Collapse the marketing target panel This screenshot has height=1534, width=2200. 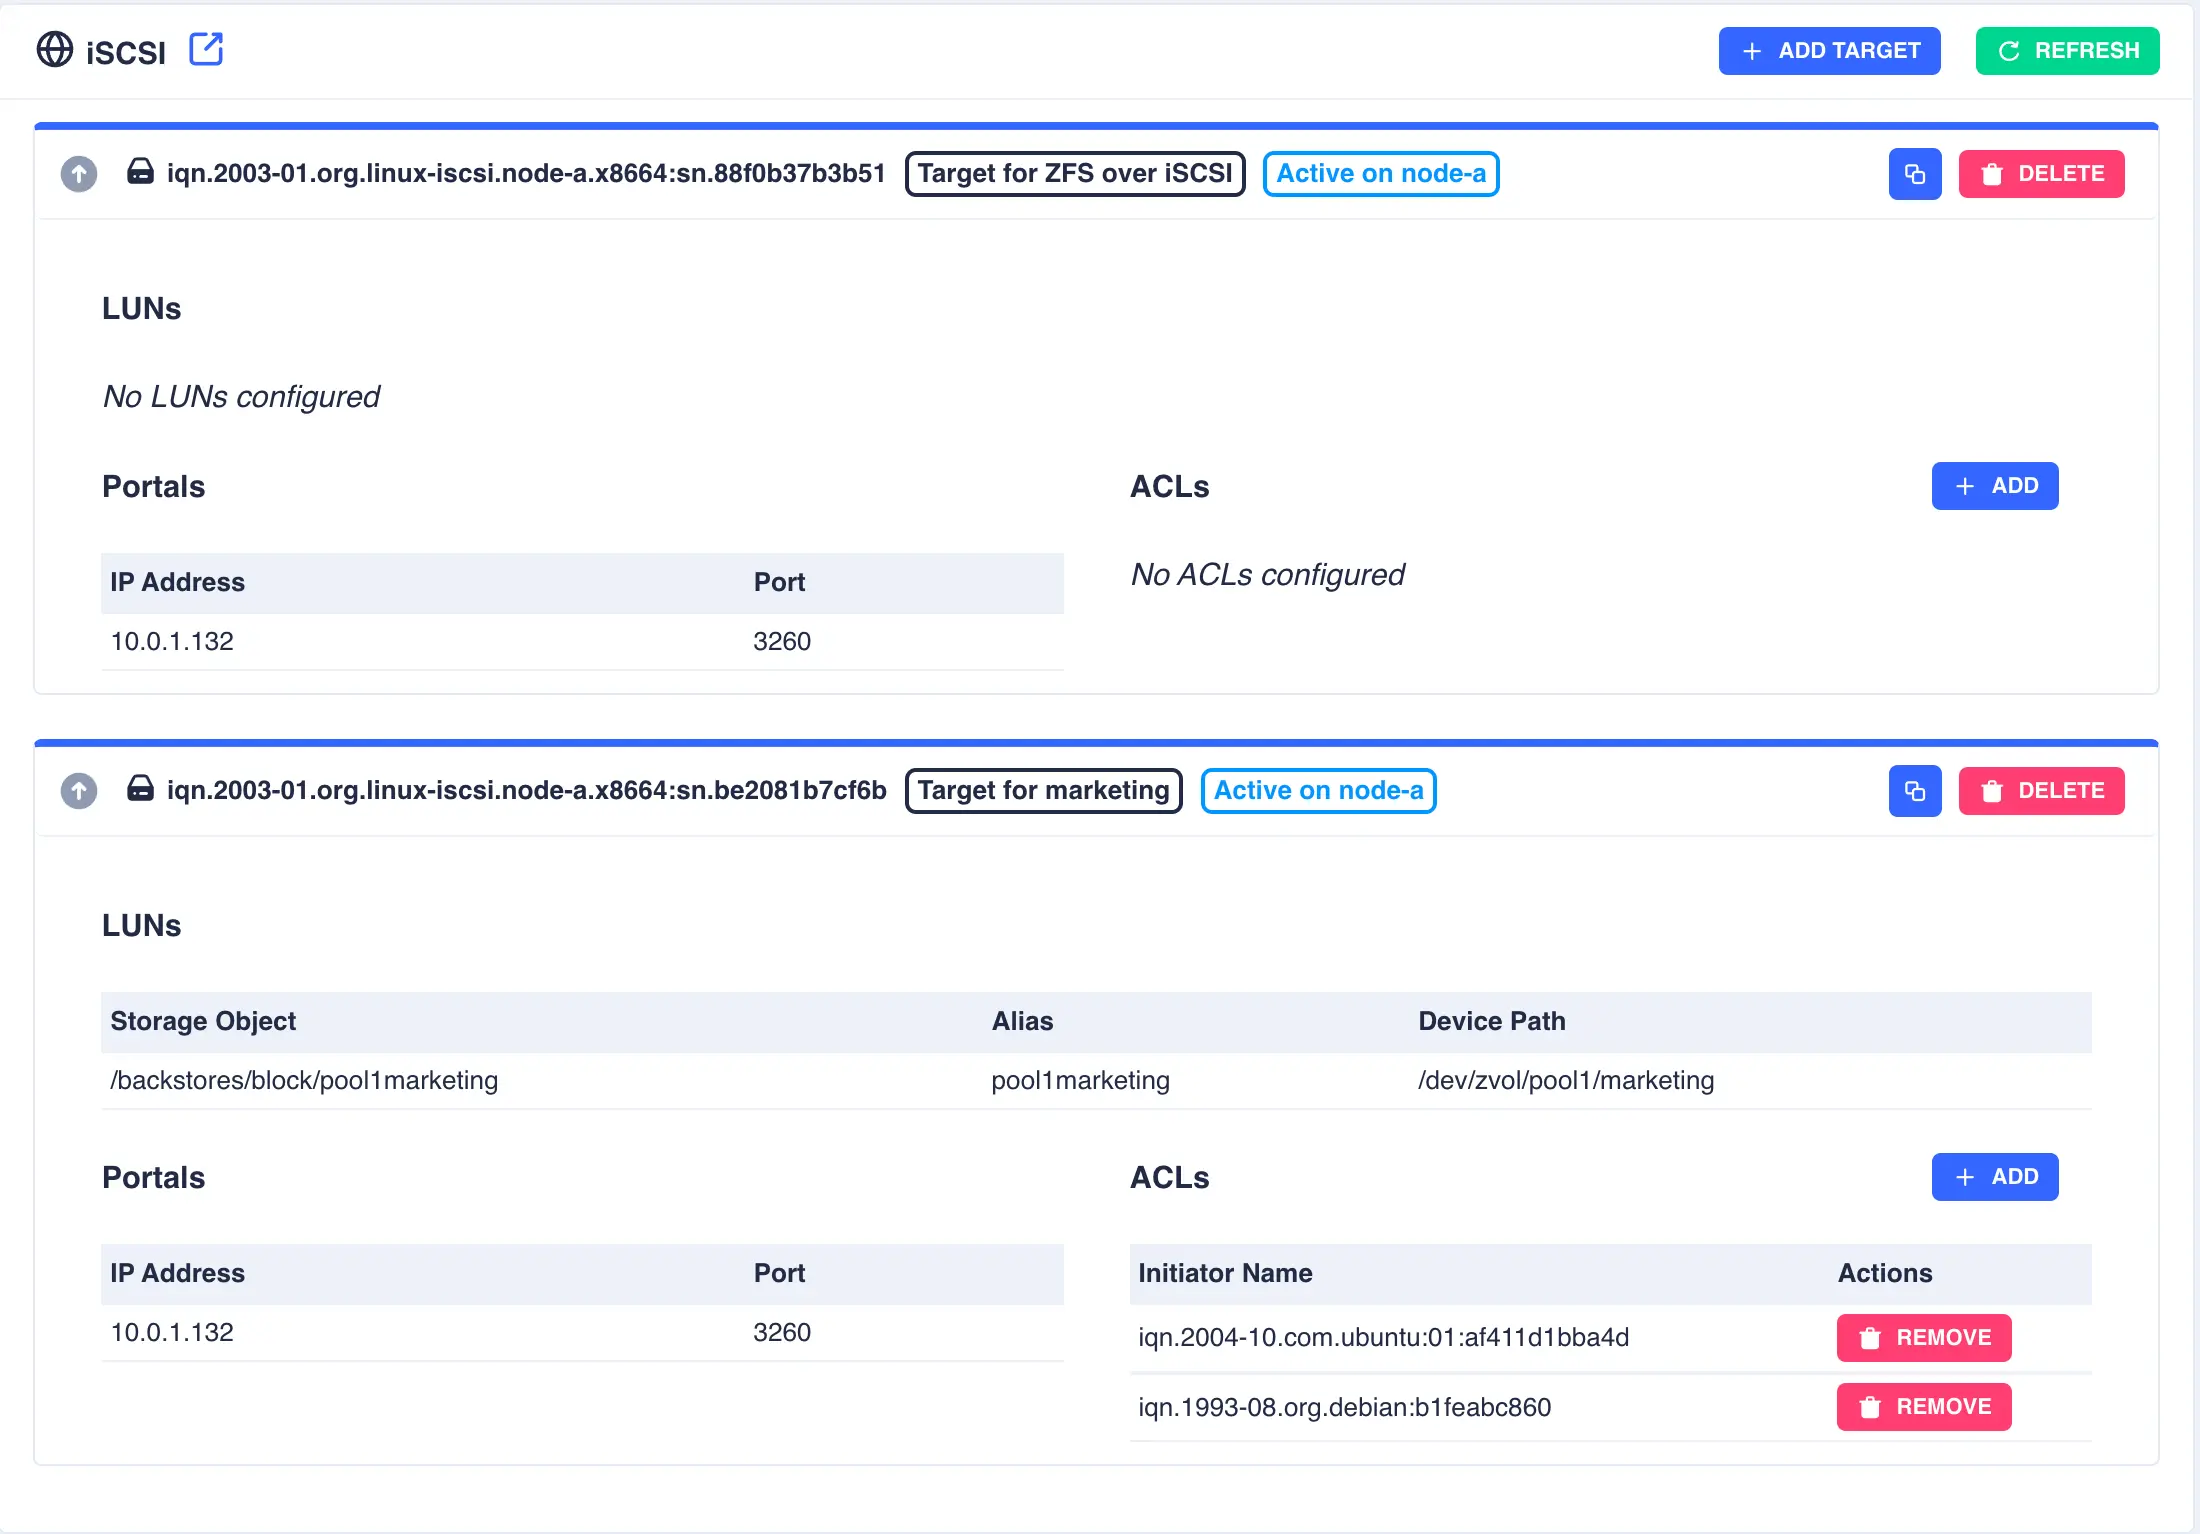coord(79,791)
